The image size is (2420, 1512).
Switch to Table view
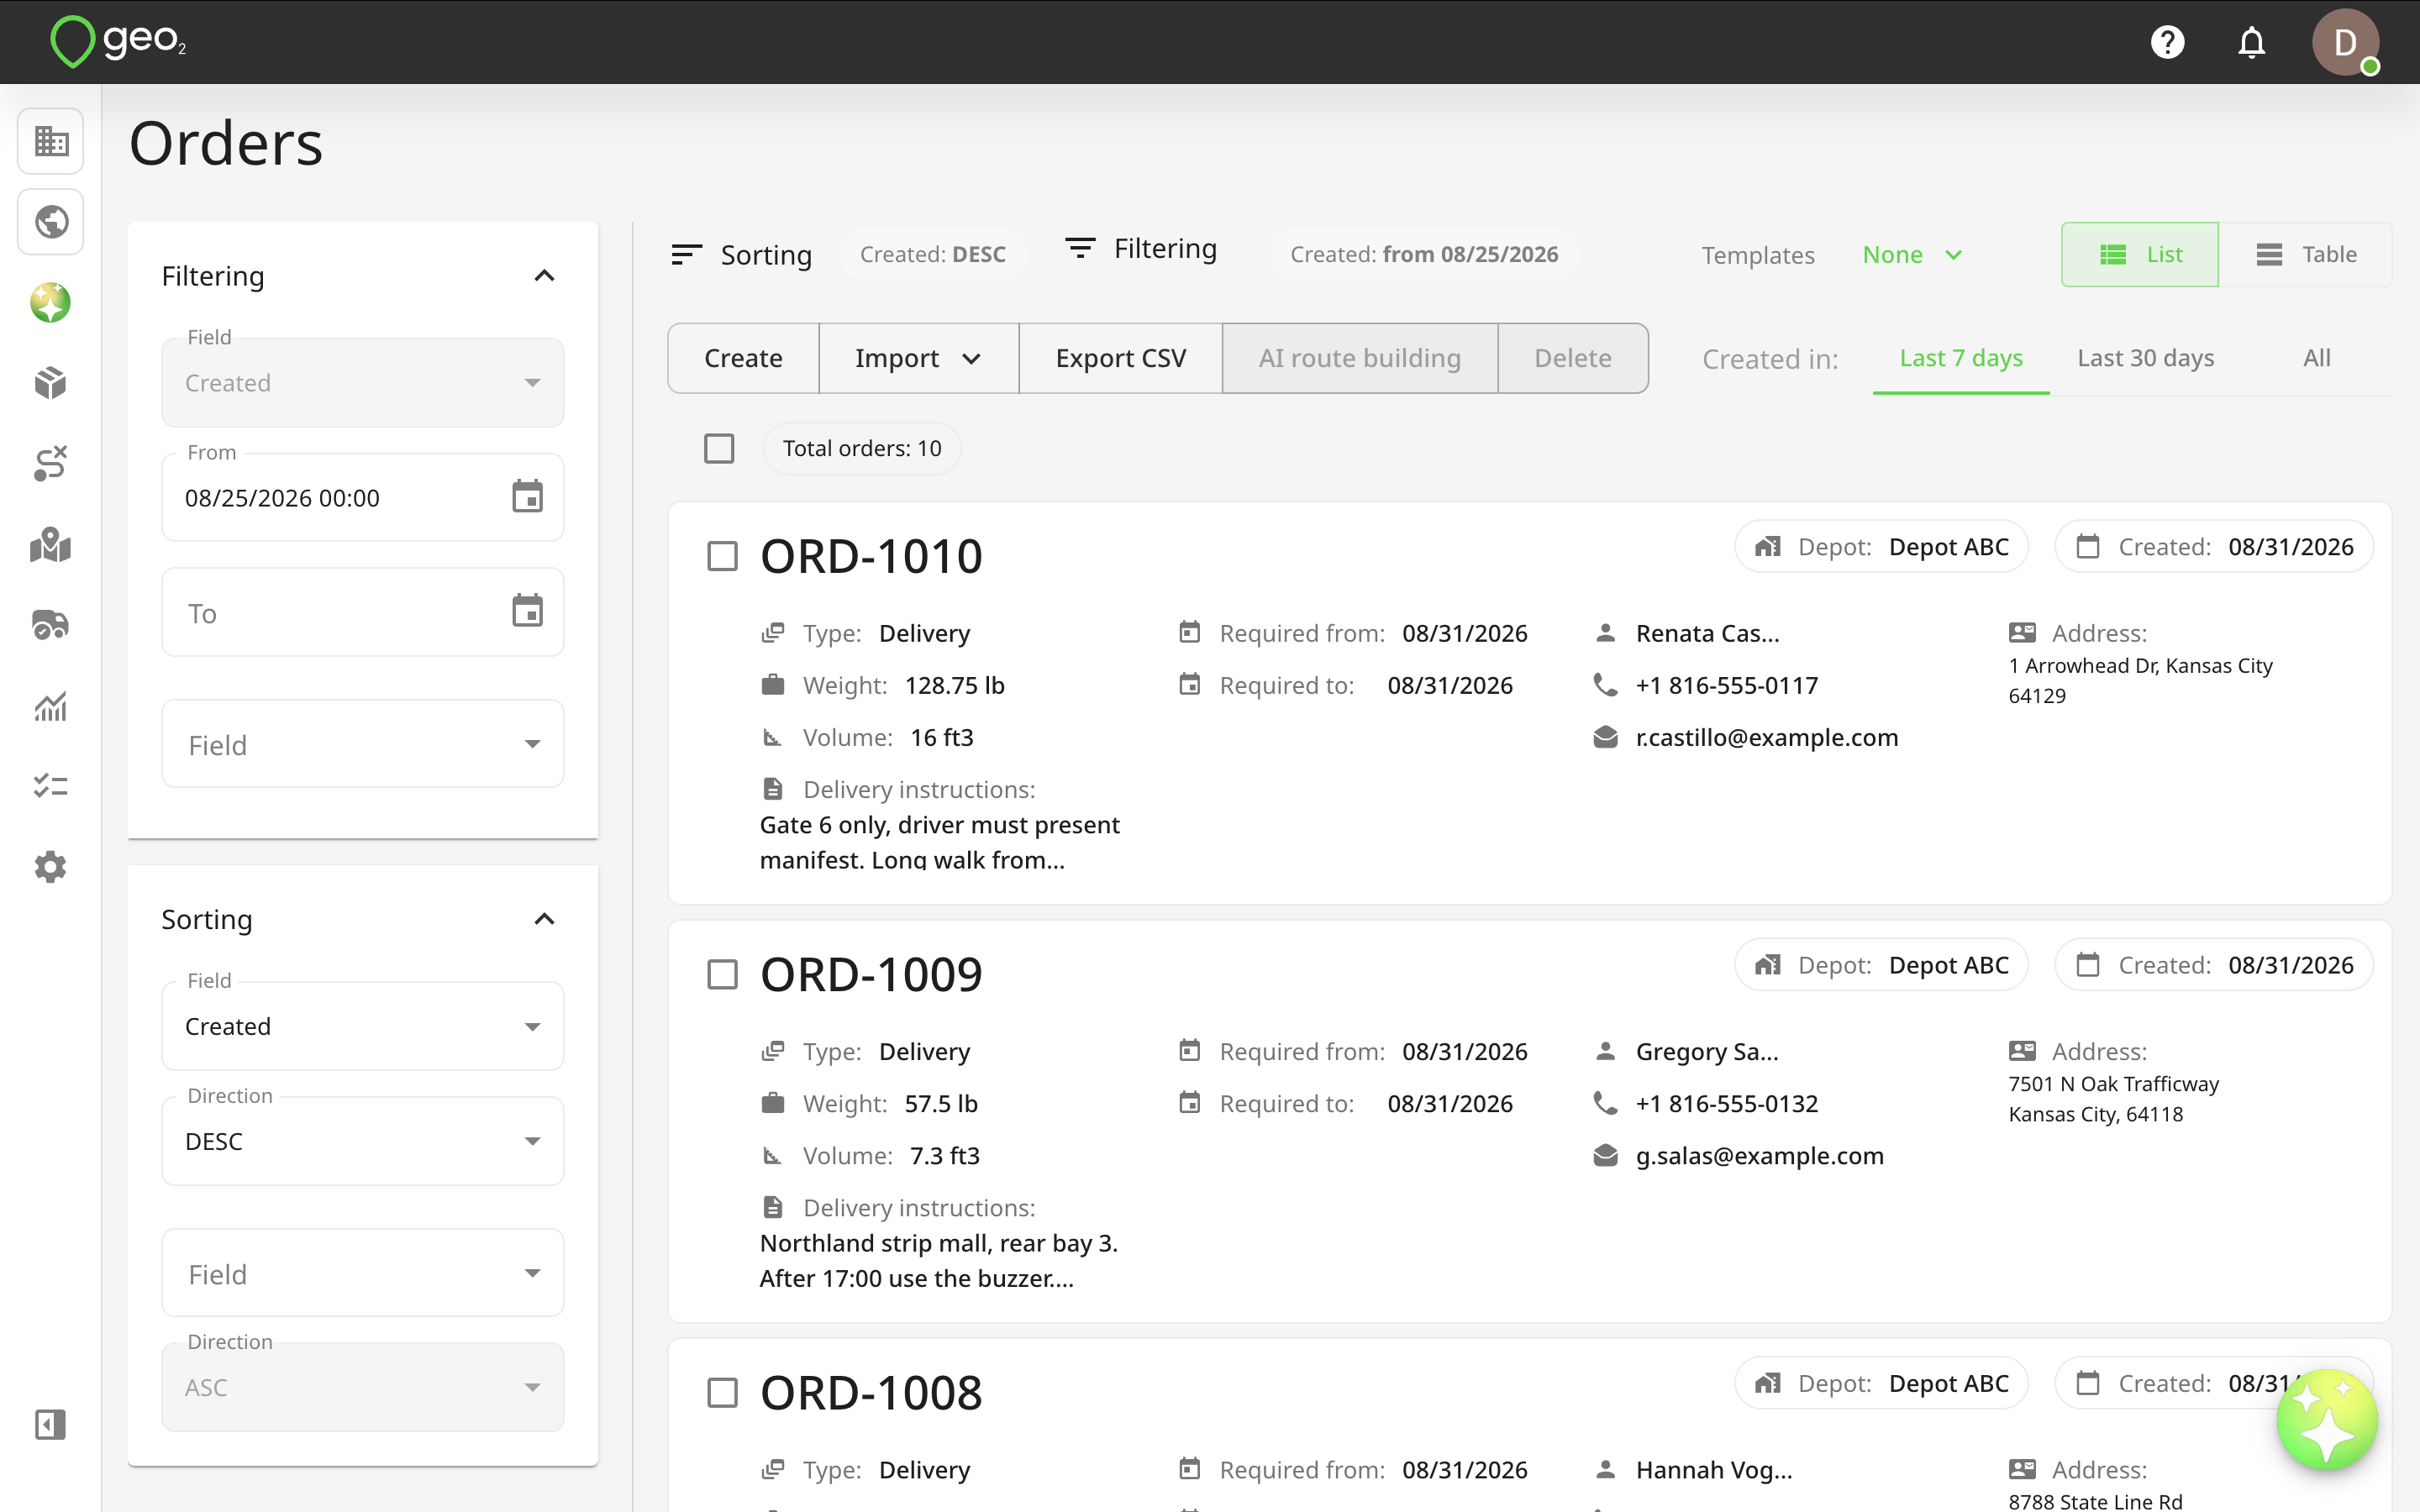tap(2306, 255)
